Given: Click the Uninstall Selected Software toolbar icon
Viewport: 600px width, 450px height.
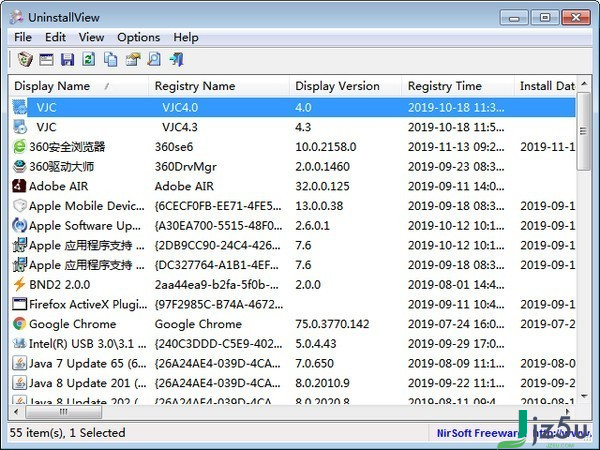Looking at the screenshot, I should 25,59.
